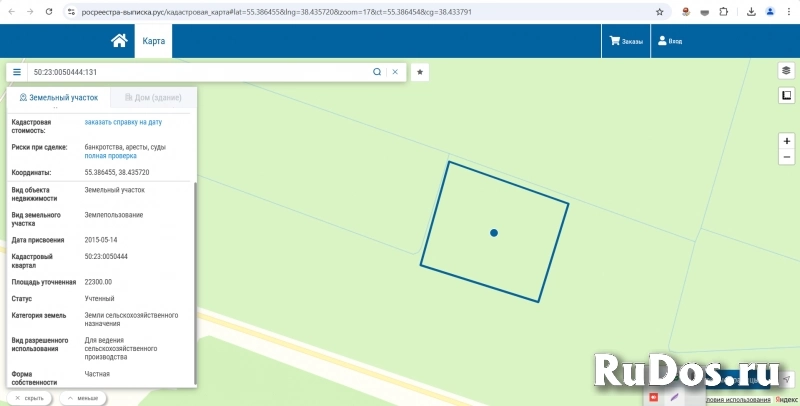Clear the cadastral number search
Viewport: 800px width, 406px height.
point(395,72)
